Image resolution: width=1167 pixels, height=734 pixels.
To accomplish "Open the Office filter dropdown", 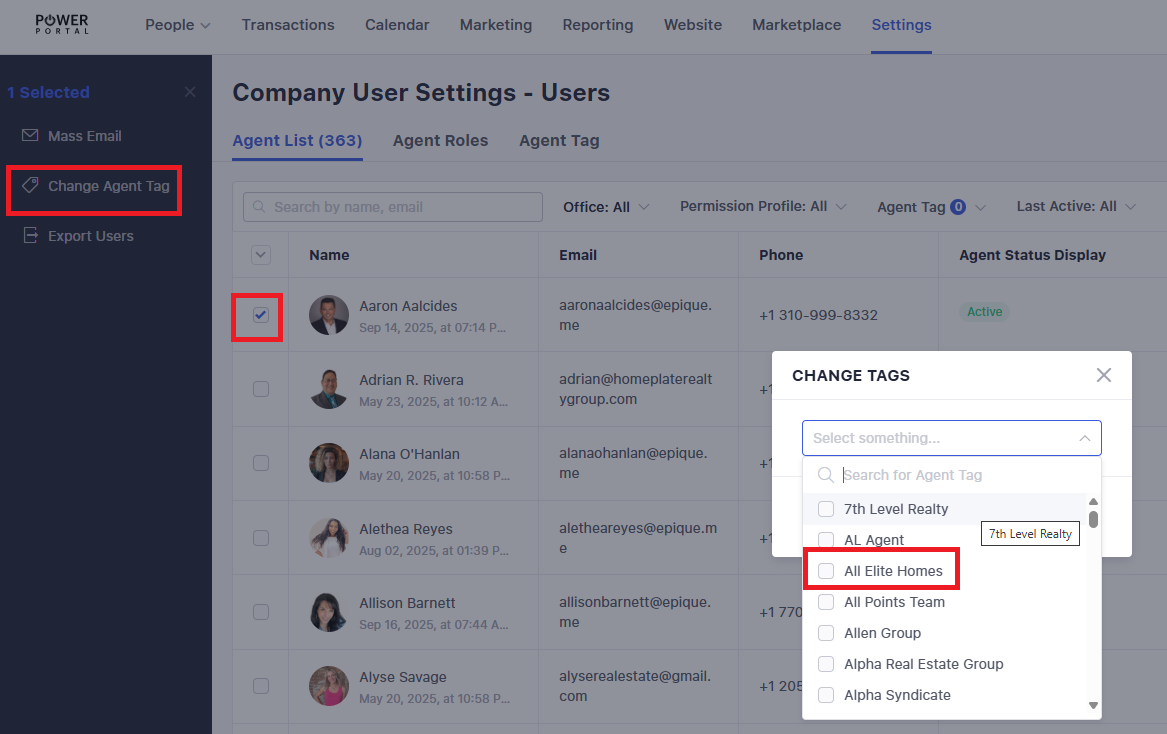I will point(606,207).
